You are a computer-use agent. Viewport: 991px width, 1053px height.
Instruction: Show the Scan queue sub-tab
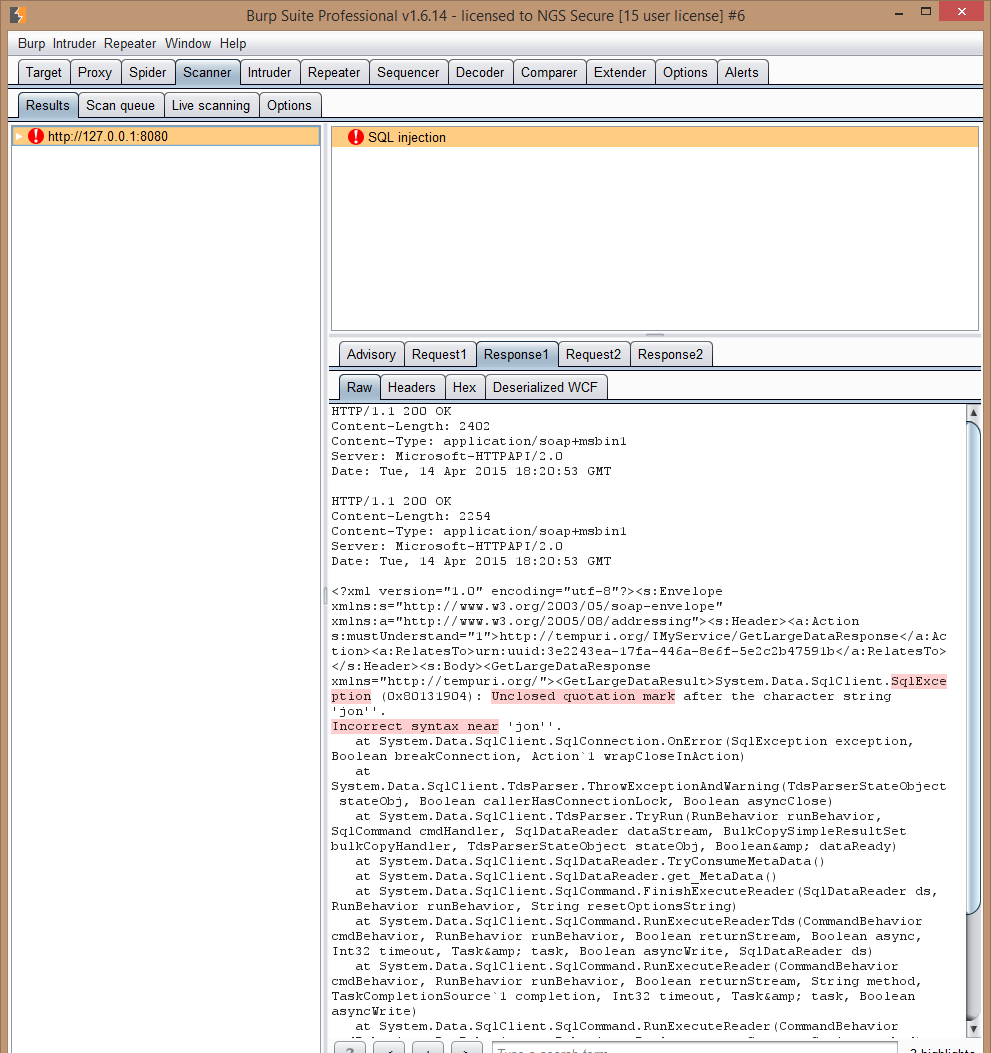pos(120,105)
